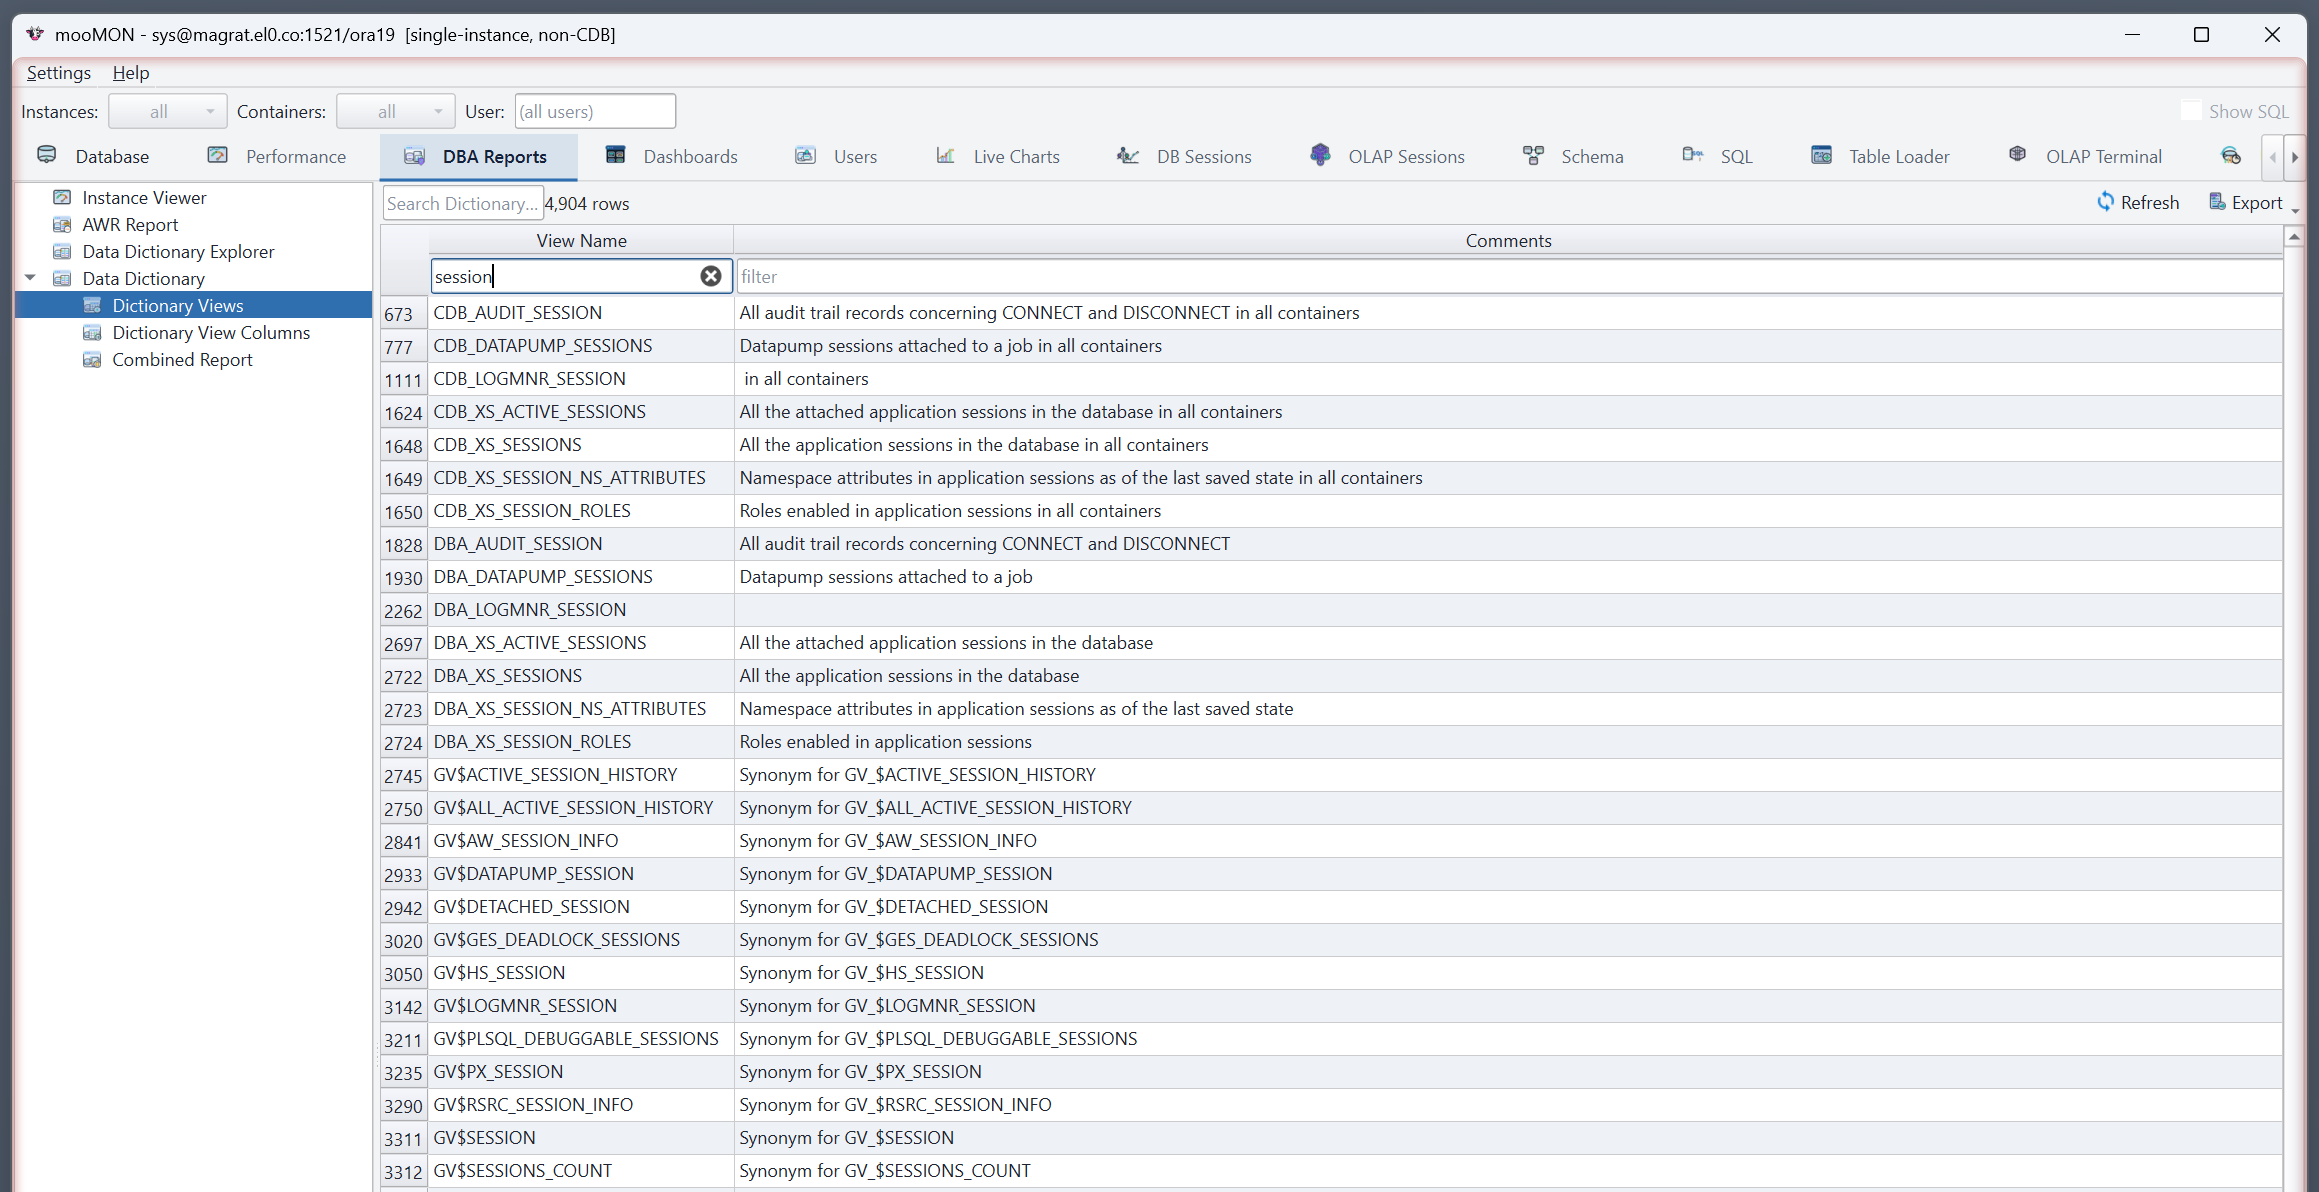Viewport: 2319px width, 1192px height.
Task: Switch to the Performance tab
Action: [x=278, y=156]
